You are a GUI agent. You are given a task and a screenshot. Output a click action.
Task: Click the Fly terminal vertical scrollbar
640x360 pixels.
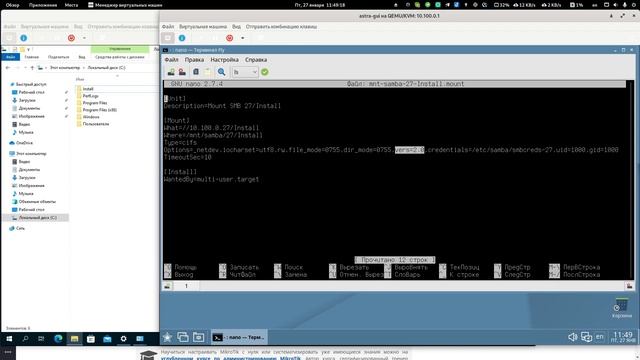630,180
